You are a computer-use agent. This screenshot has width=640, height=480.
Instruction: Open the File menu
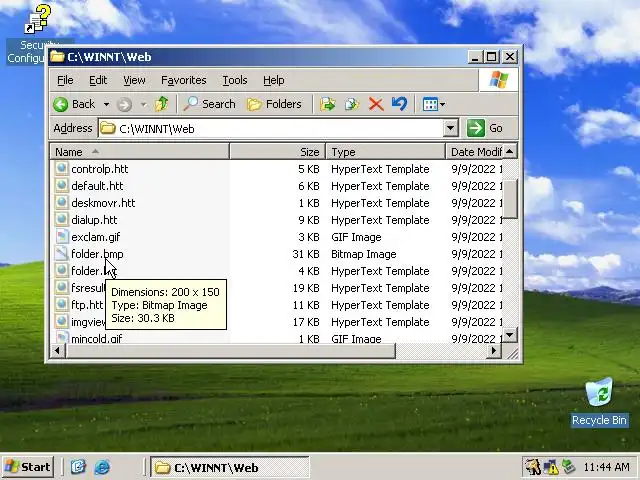[65, 80]
